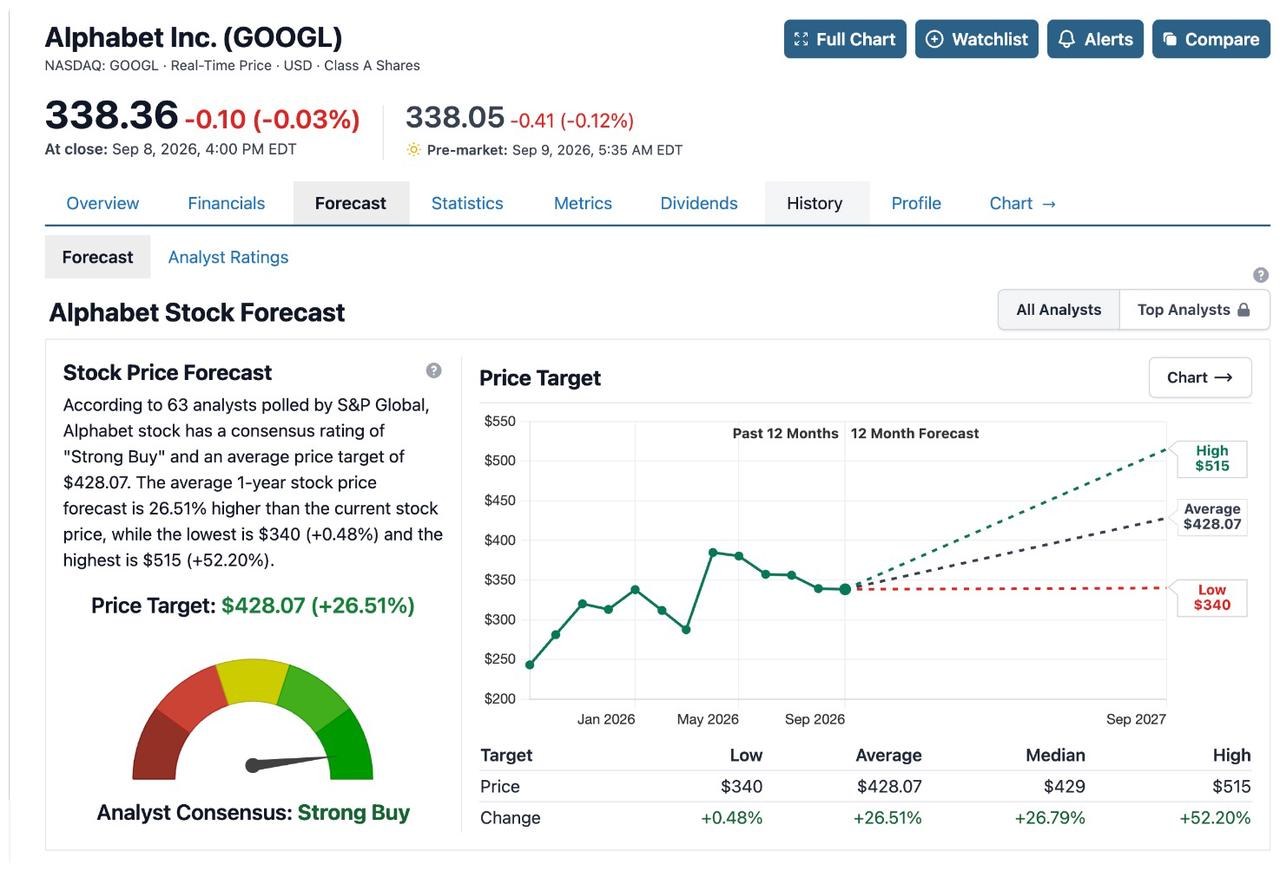
Task: Click the dark red gauge segment
Action: (x=160, y=745)
